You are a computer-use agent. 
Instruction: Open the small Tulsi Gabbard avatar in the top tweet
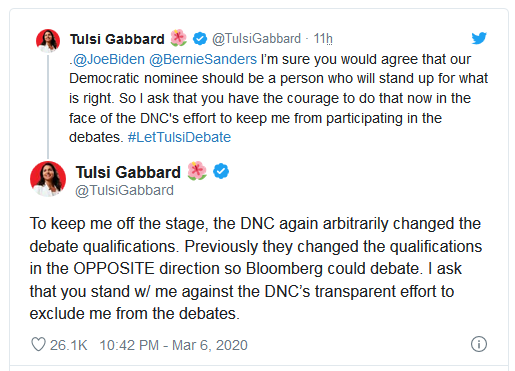(48, 41)
